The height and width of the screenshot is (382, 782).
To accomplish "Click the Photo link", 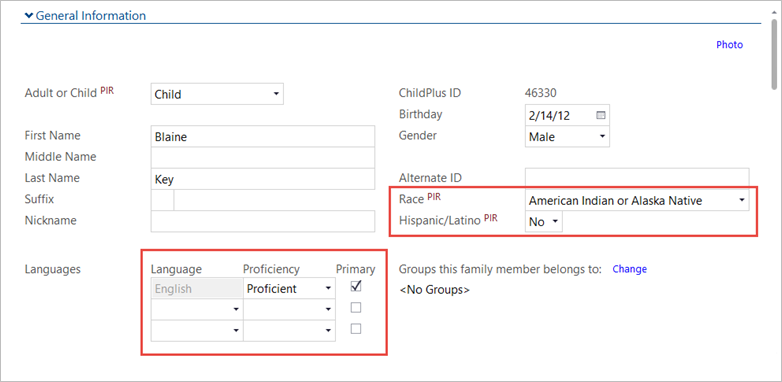I will pos(730,45).
